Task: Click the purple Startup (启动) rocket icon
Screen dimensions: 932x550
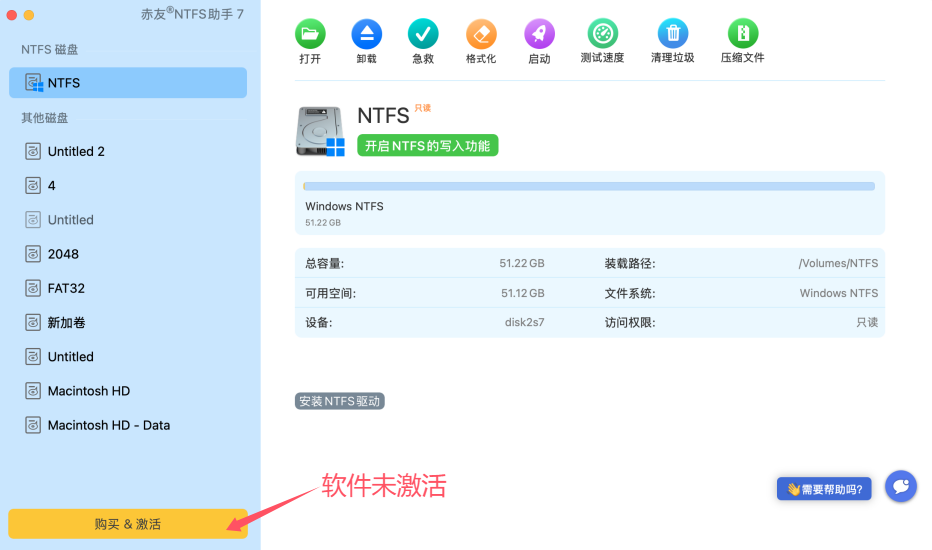Action: (x=539, y=34)
